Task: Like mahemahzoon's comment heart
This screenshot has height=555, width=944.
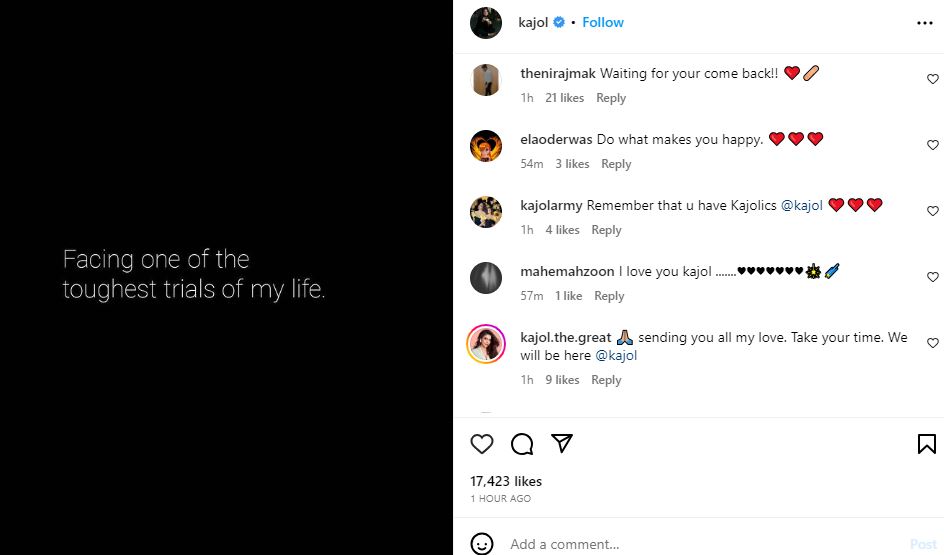Action: point(933,277)
